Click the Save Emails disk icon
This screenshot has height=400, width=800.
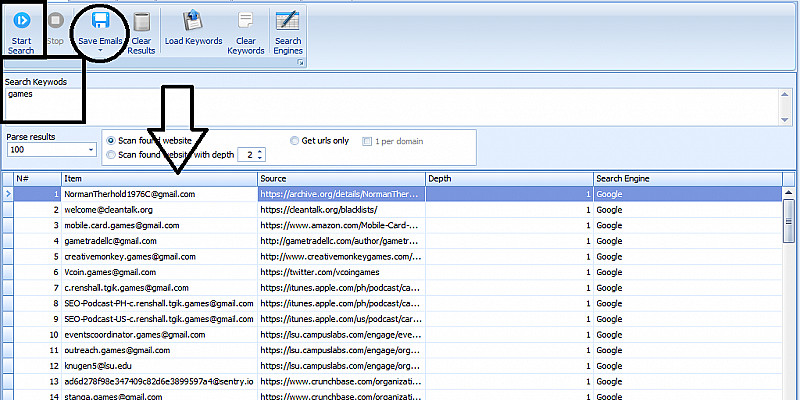pyautogui.click(x=101, y=22)
